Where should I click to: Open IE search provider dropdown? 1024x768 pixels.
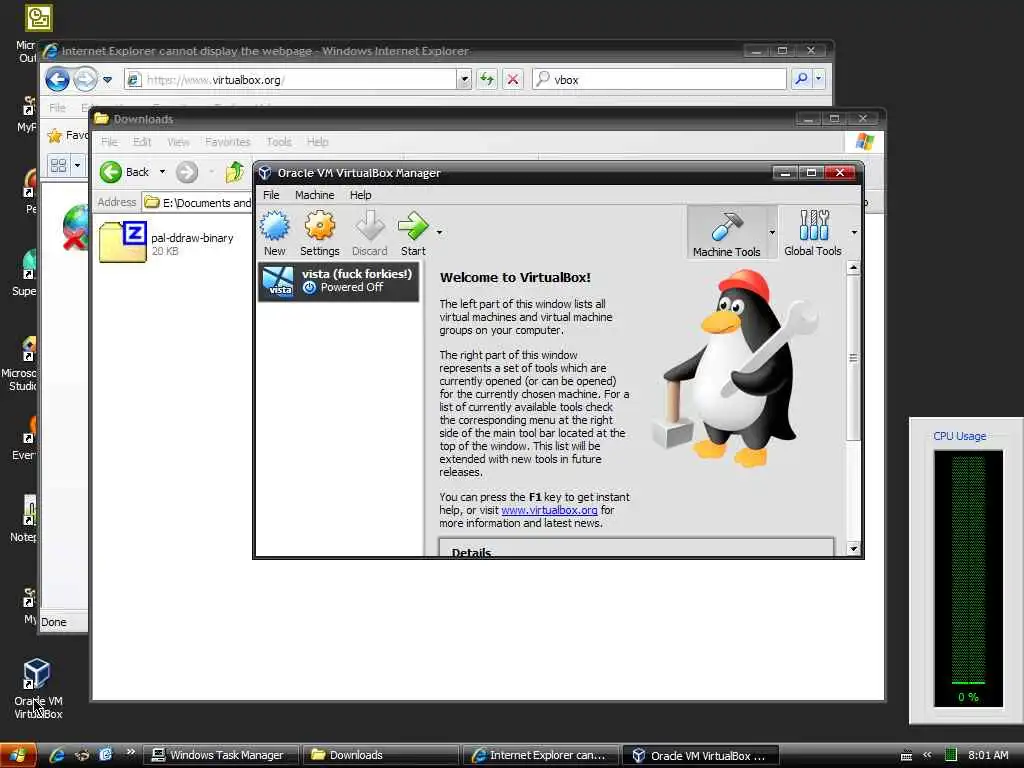819,80
